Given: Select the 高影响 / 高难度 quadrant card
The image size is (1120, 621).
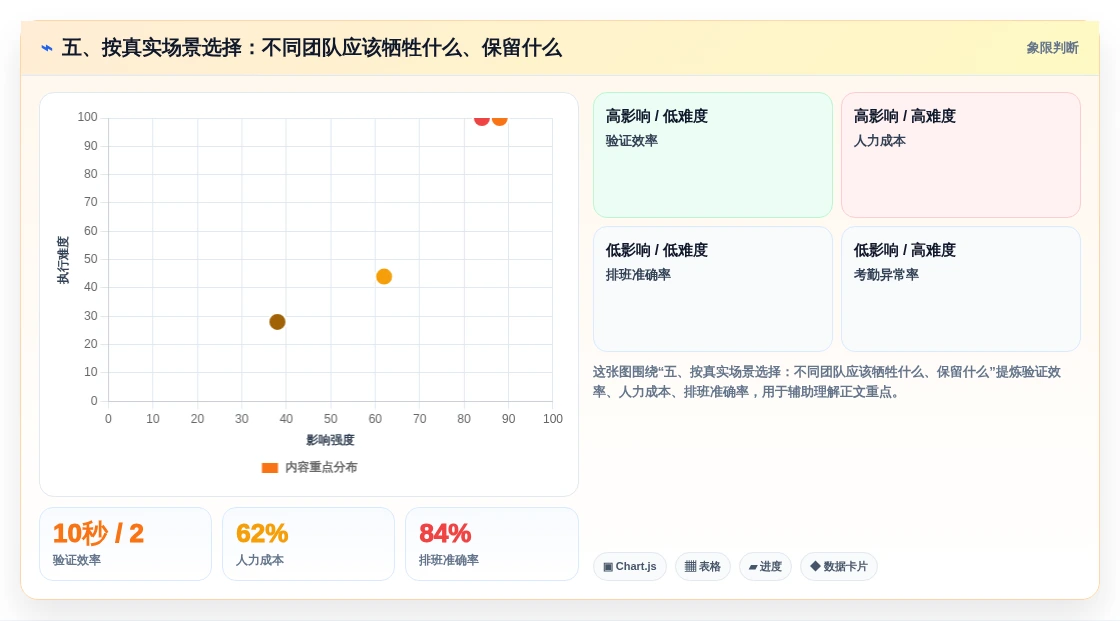Looking at the screenshot, I should [961, 155].
